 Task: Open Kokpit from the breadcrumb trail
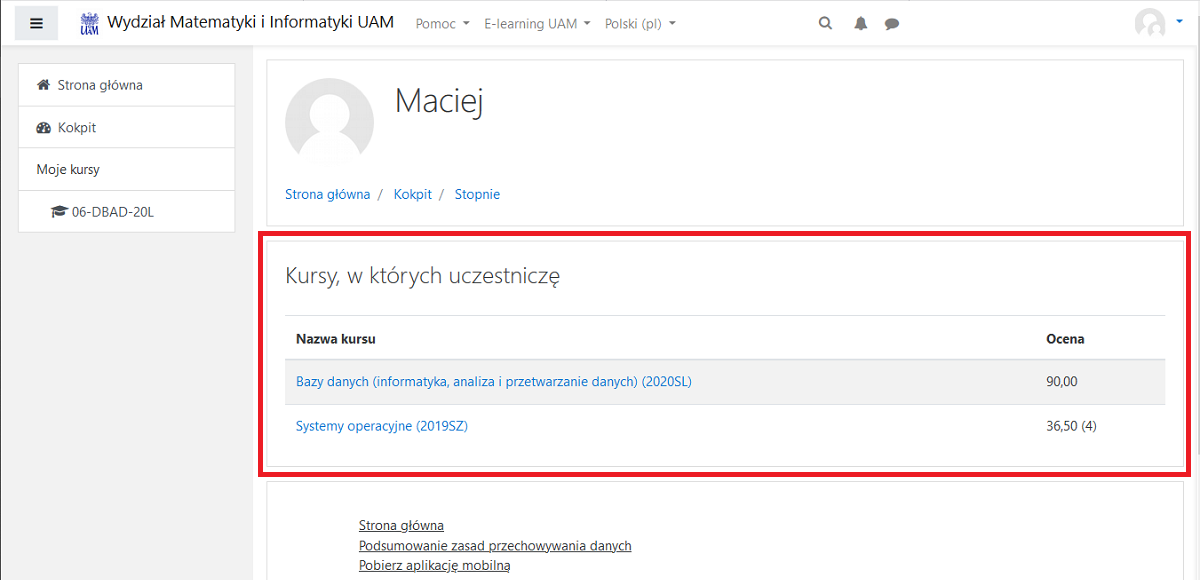pos(412,193)
